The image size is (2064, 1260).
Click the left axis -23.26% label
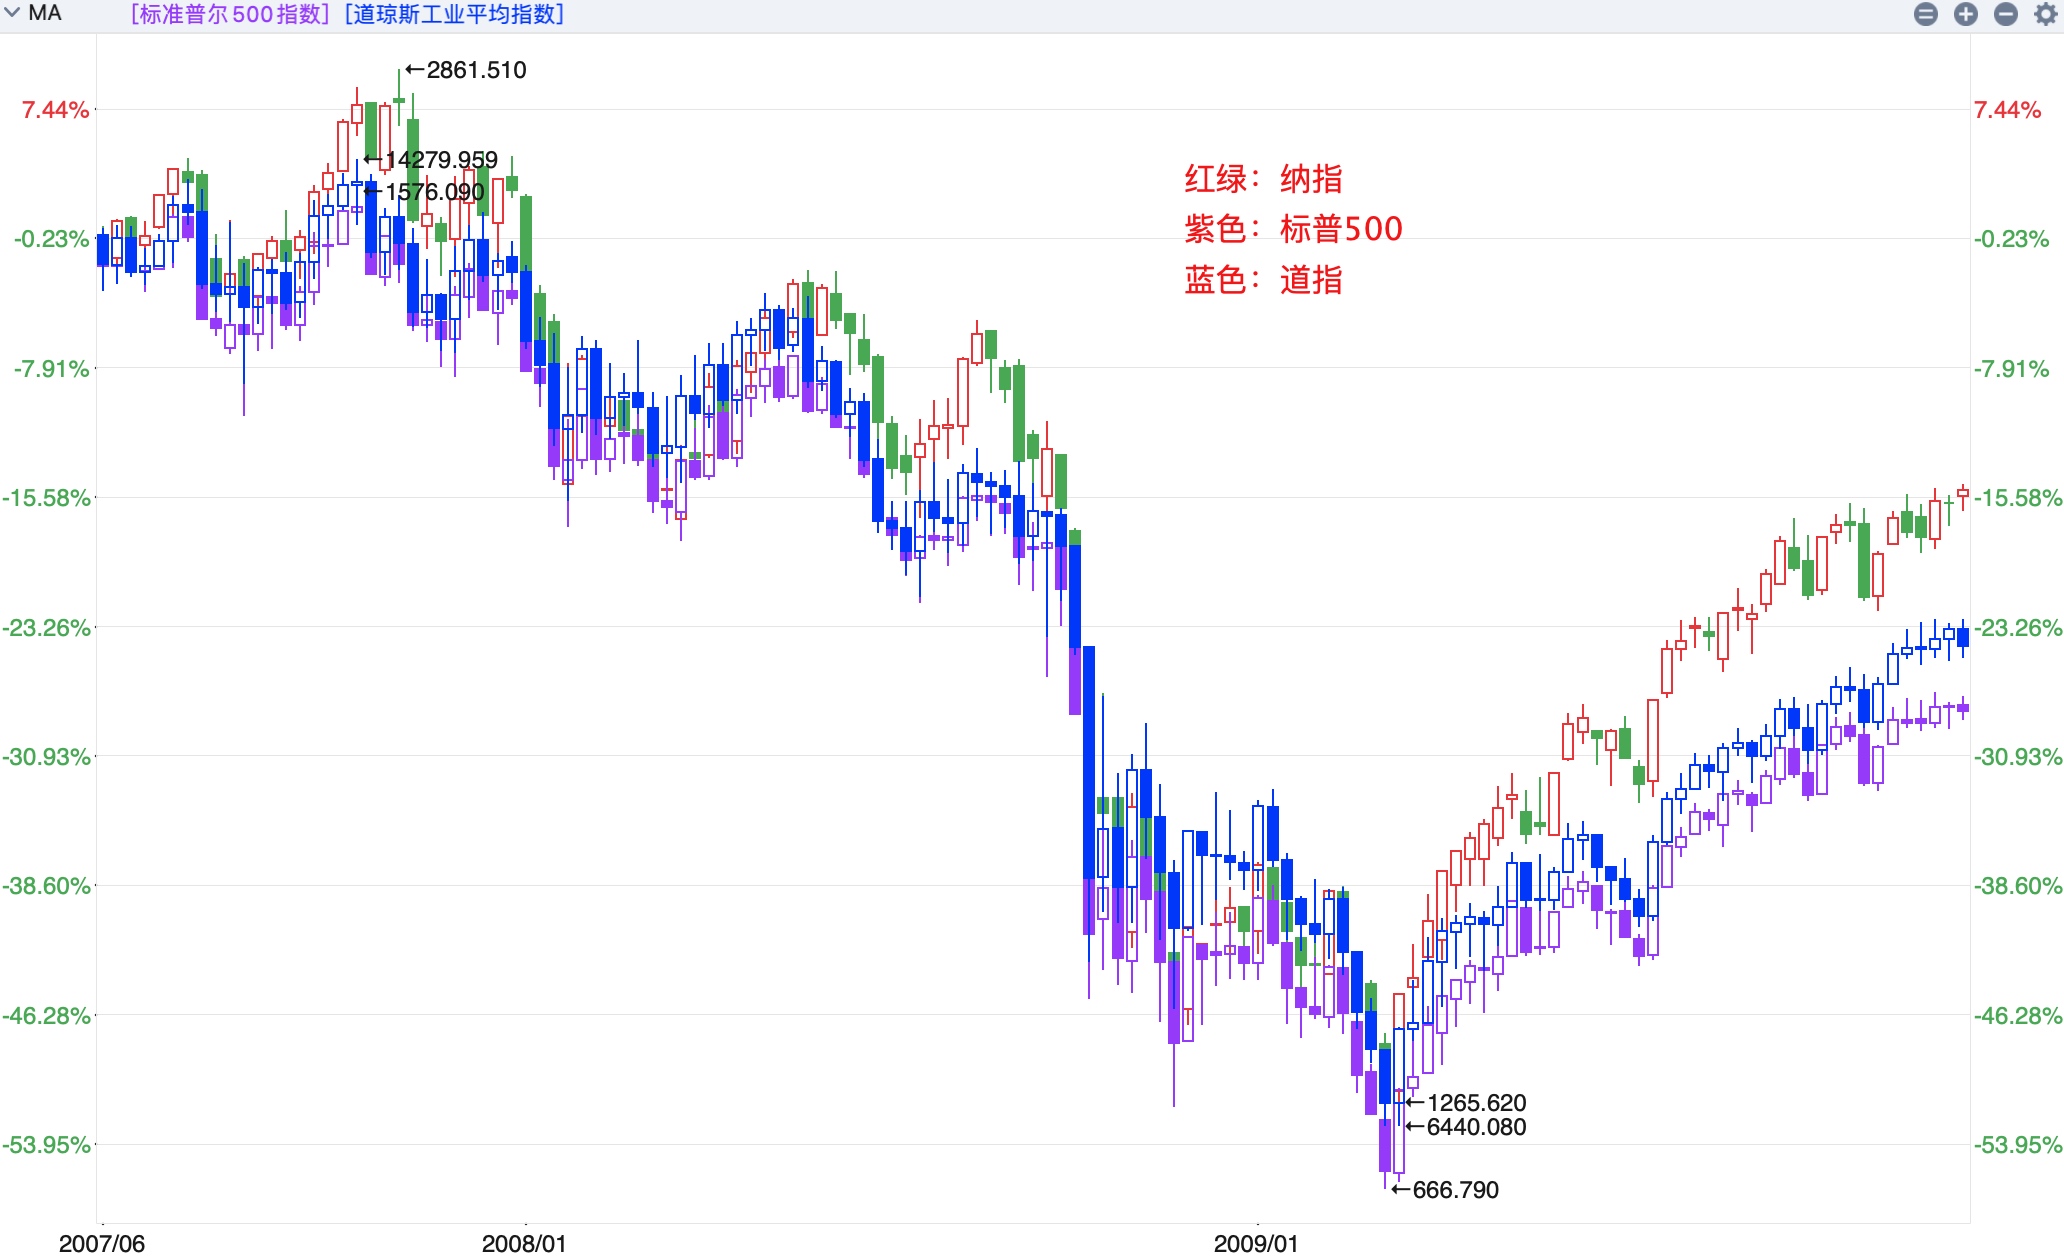(x=46, y=628)
